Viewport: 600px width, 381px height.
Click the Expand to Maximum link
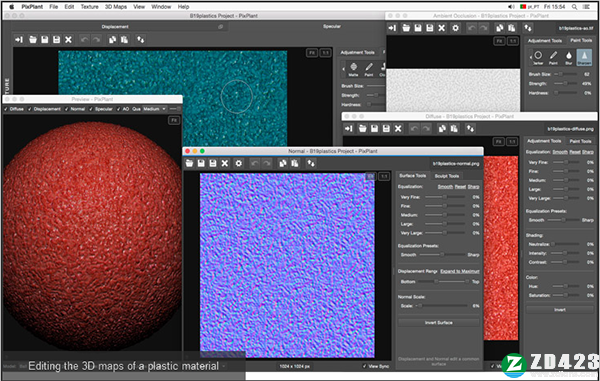pos(460,271)
